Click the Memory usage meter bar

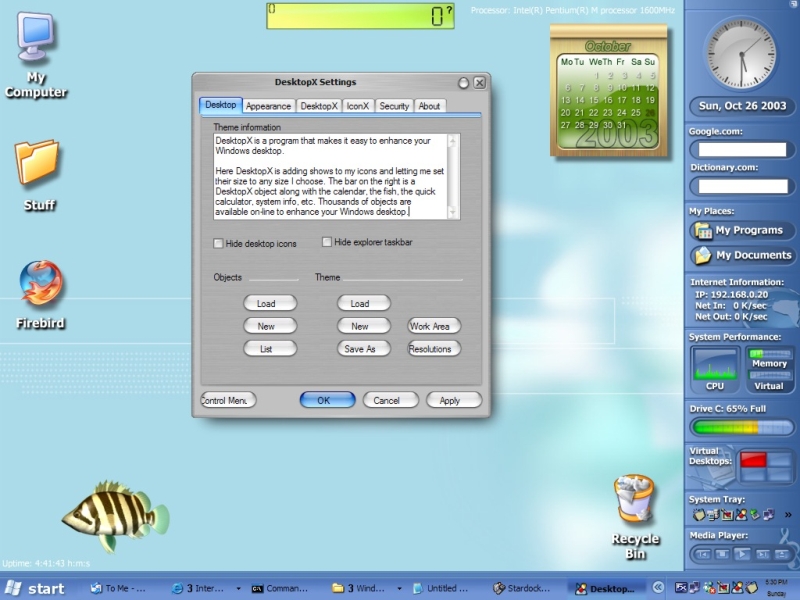[769, 353]
